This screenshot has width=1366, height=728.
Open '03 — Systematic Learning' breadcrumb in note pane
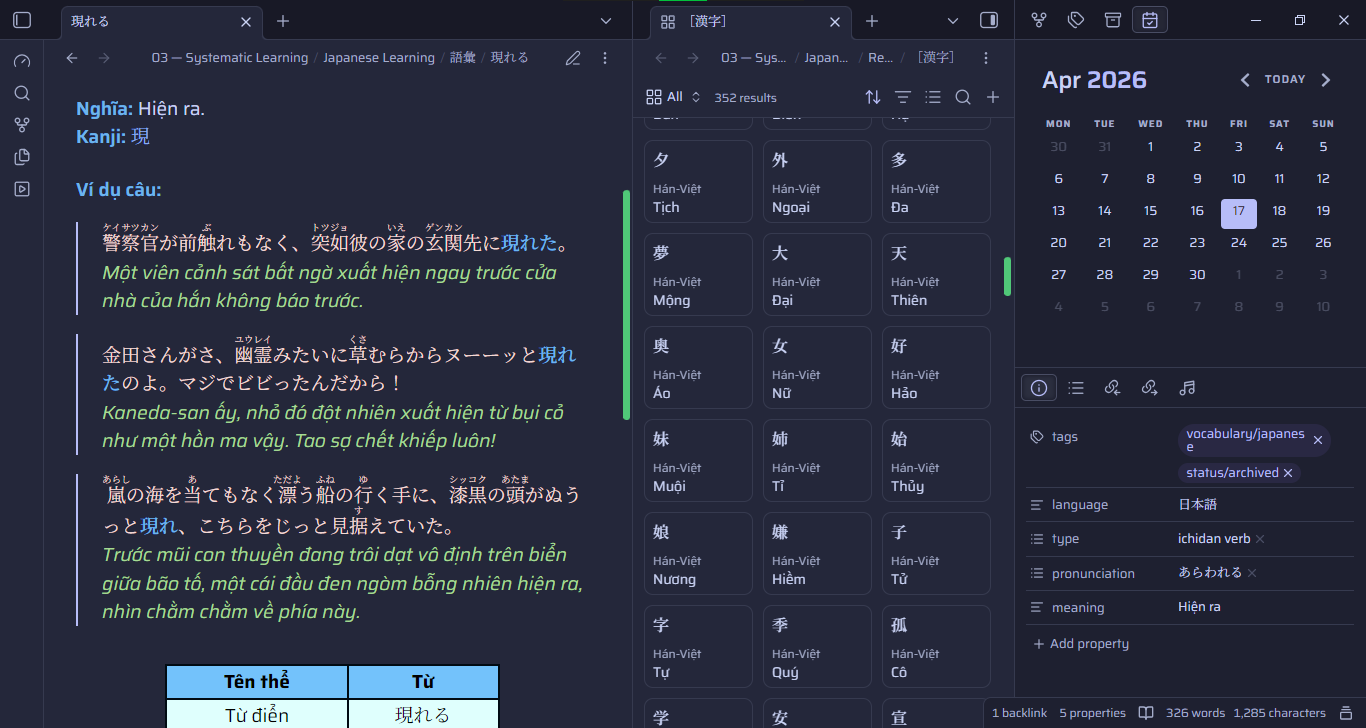pos(230,58)
